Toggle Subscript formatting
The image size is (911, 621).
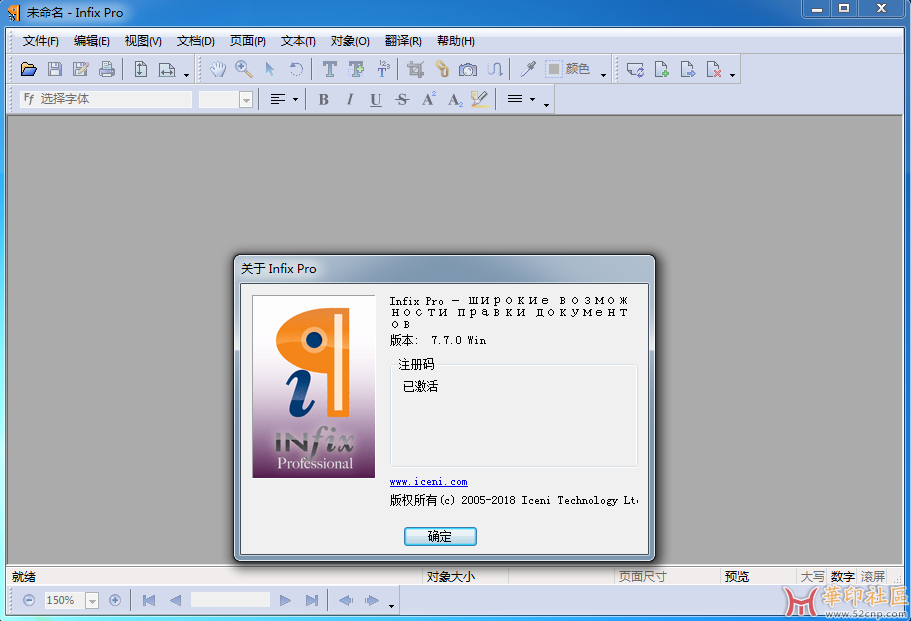[x=455, y=99]
